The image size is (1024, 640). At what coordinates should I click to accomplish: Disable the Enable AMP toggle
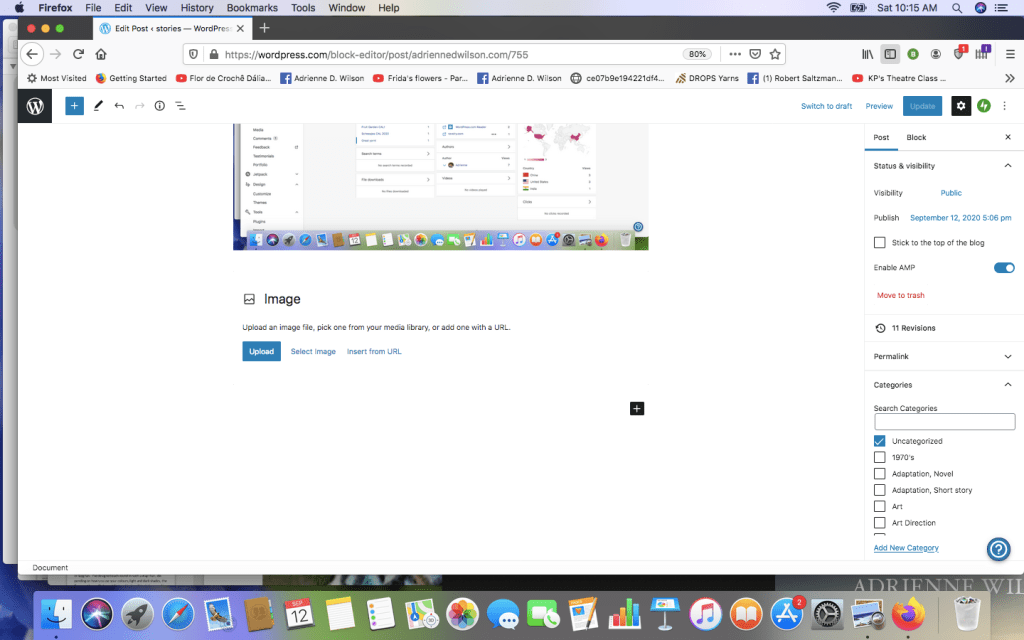point(1003,268)
